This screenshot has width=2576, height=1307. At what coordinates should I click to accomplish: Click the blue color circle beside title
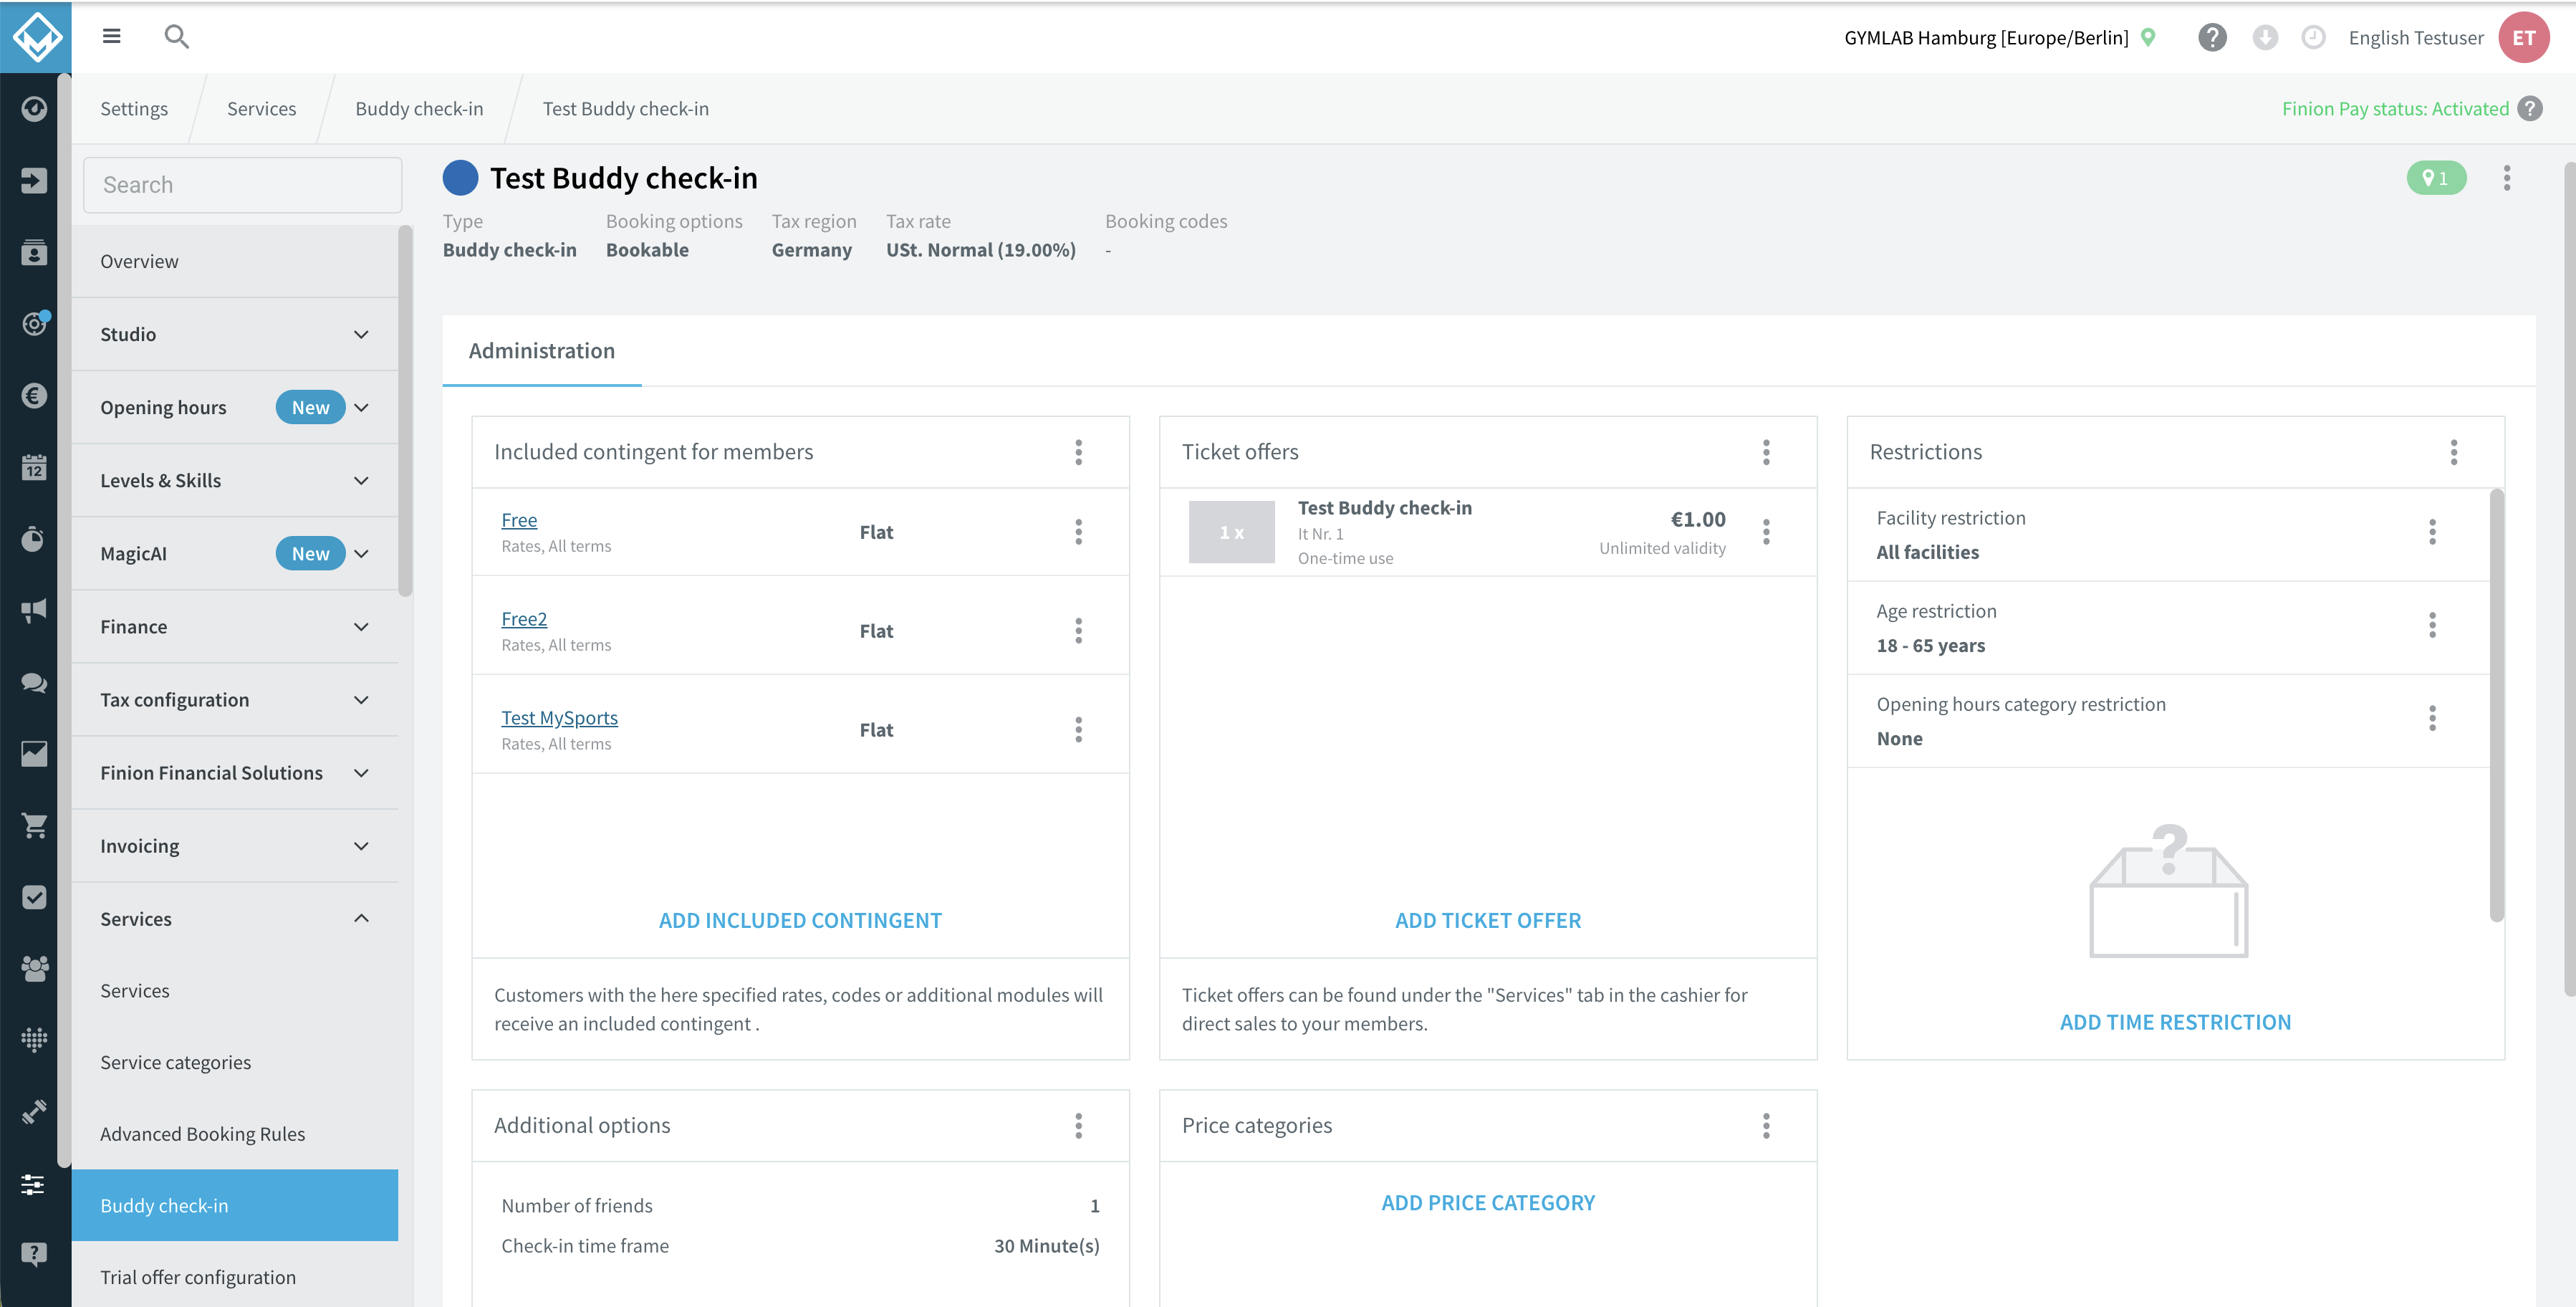tap(460, 178)
